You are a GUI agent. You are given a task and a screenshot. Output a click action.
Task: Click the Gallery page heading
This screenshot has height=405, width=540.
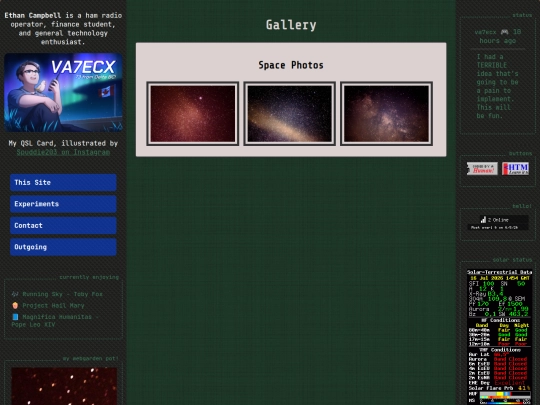click(291, 25)
